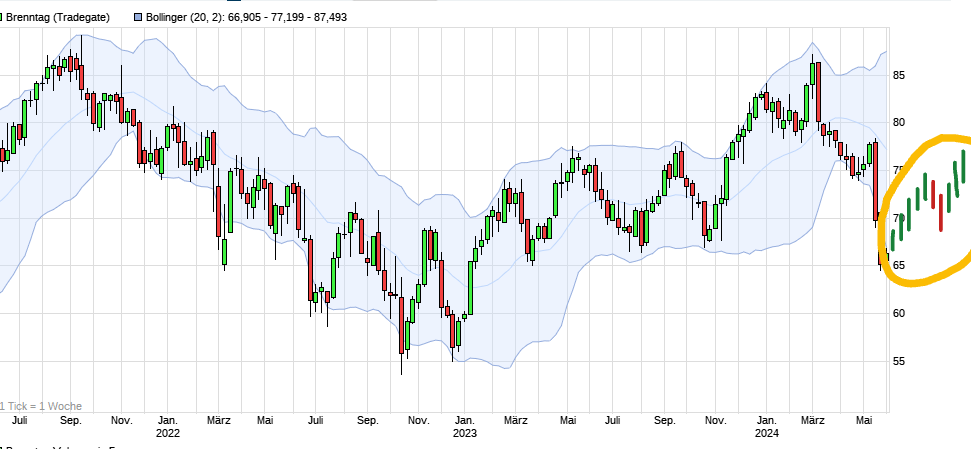Click the blue Bollinger legend color swatch
This screenshot has height=449, width=971.
click(139, 17)
